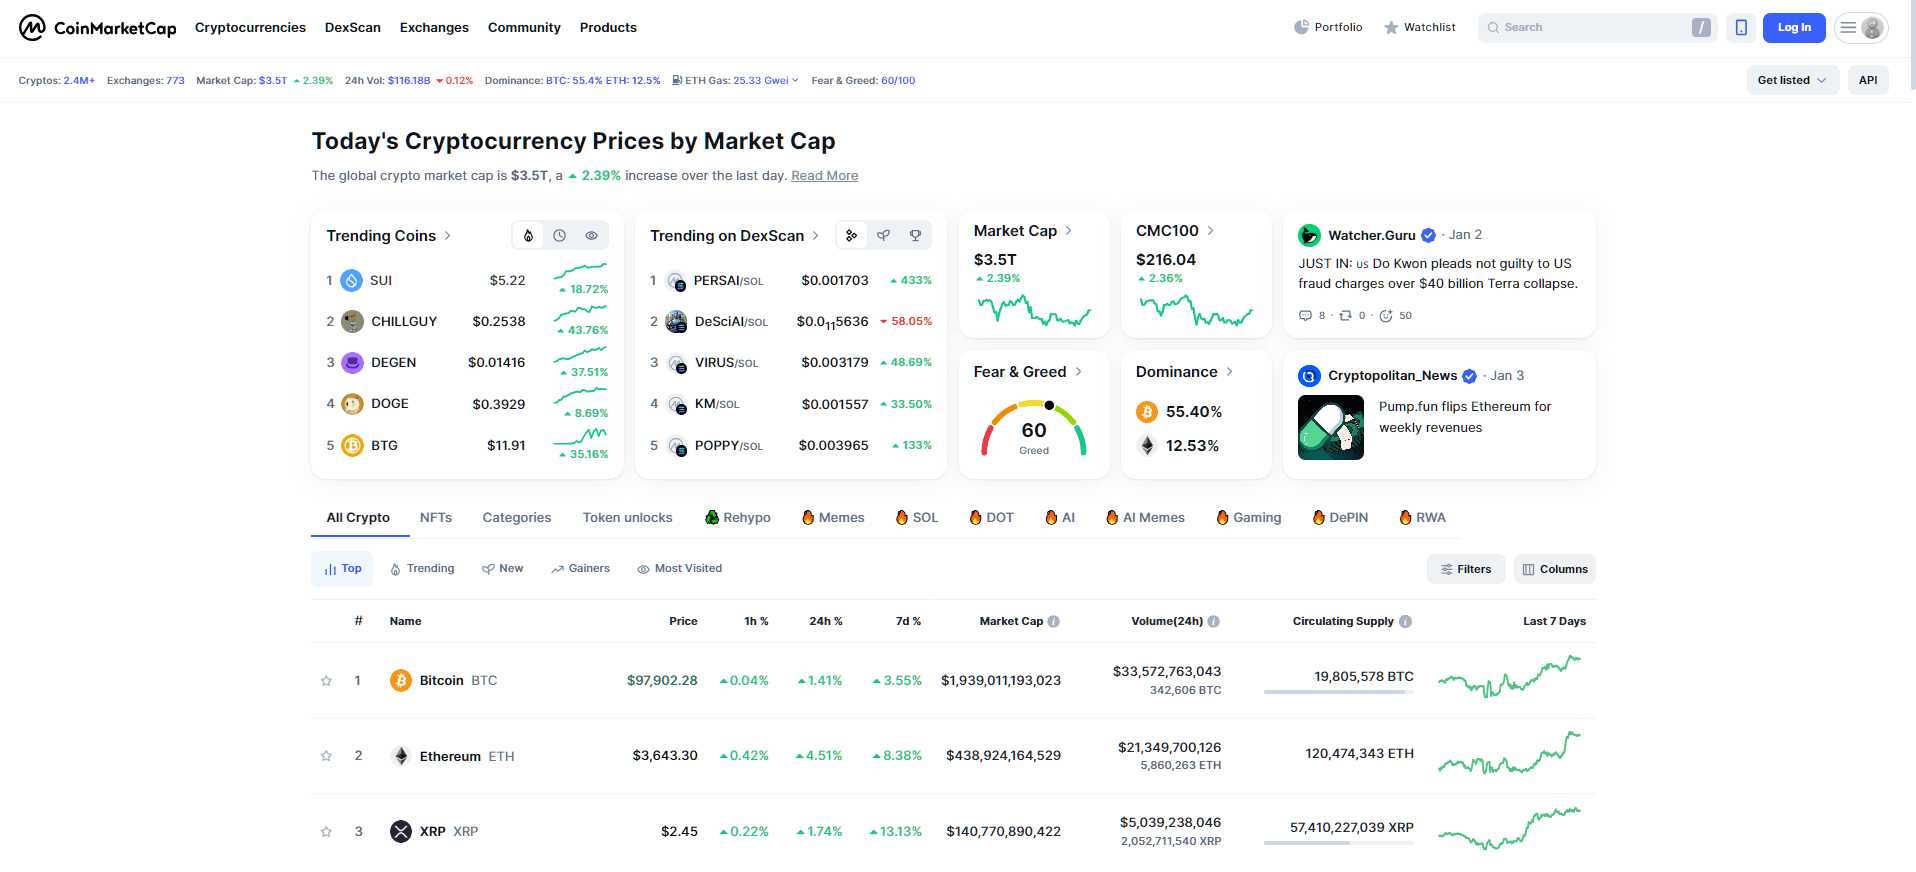The image size is (1916, 872).
Task: Click the Log In button
Action: coord(1794,28)
